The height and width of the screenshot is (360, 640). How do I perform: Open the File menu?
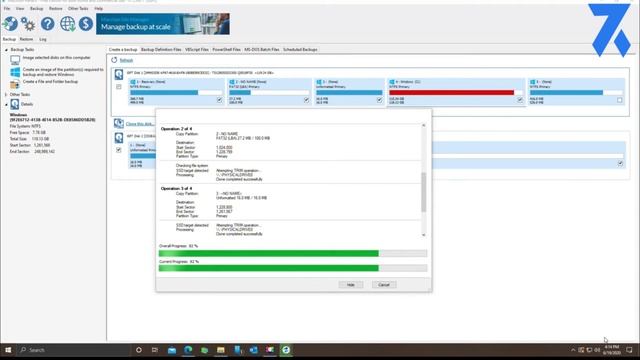[7, 9]
